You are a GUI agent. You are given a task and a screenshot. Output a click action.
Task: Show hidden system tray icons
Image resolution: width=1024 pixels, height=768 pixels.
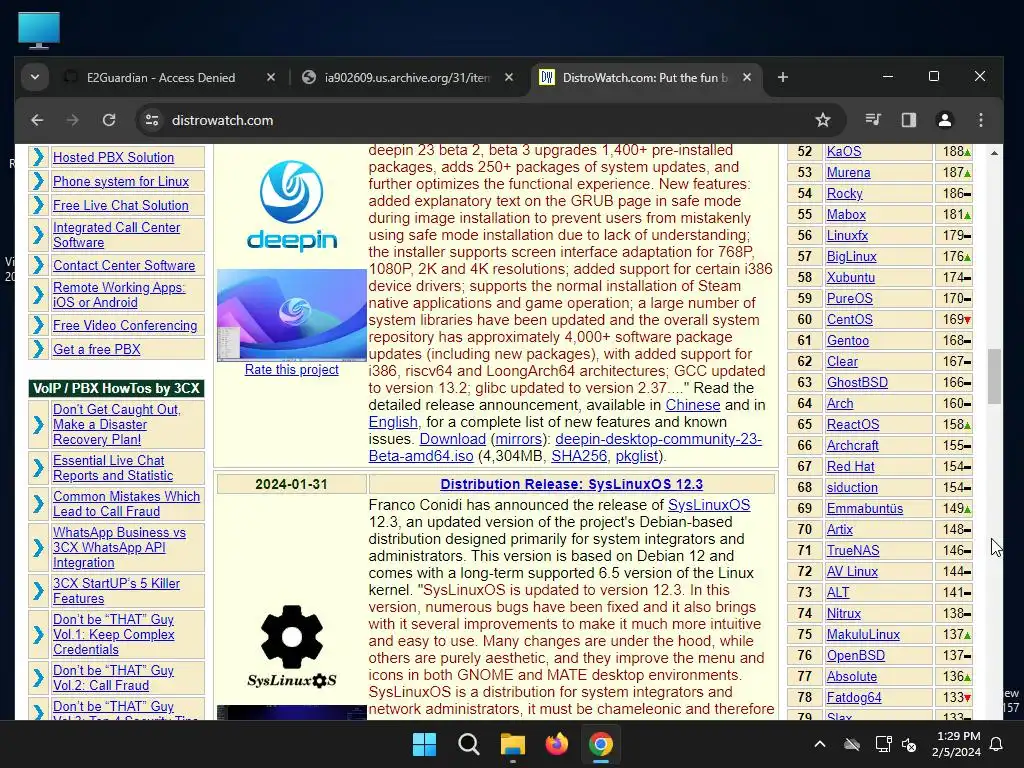(820, 744)
